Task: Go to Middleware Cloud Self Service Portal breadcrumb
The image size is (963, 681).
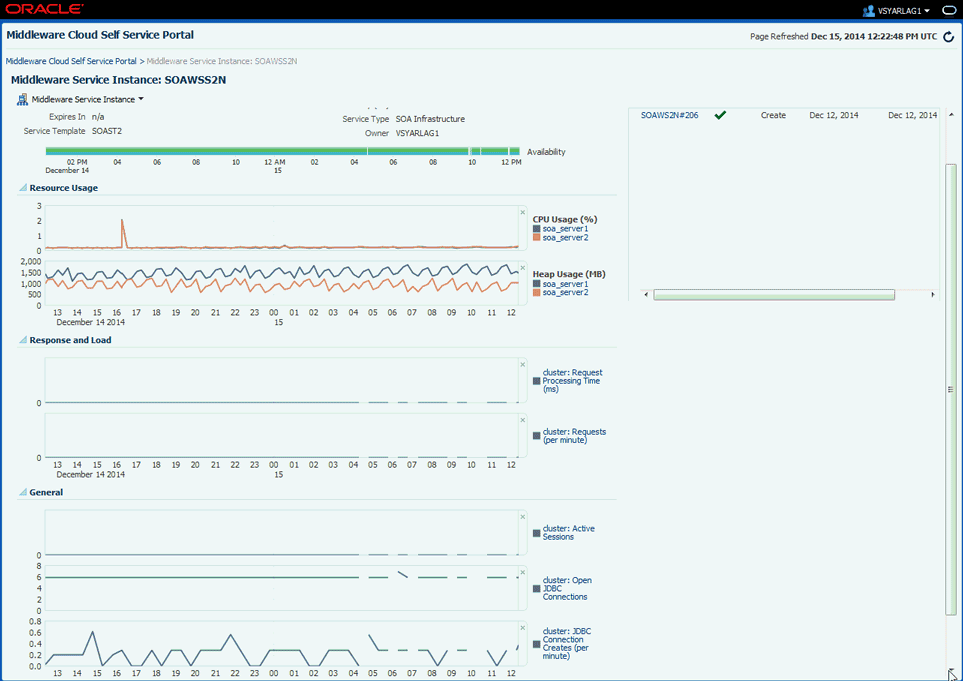Action: click(x=71, y=61)
